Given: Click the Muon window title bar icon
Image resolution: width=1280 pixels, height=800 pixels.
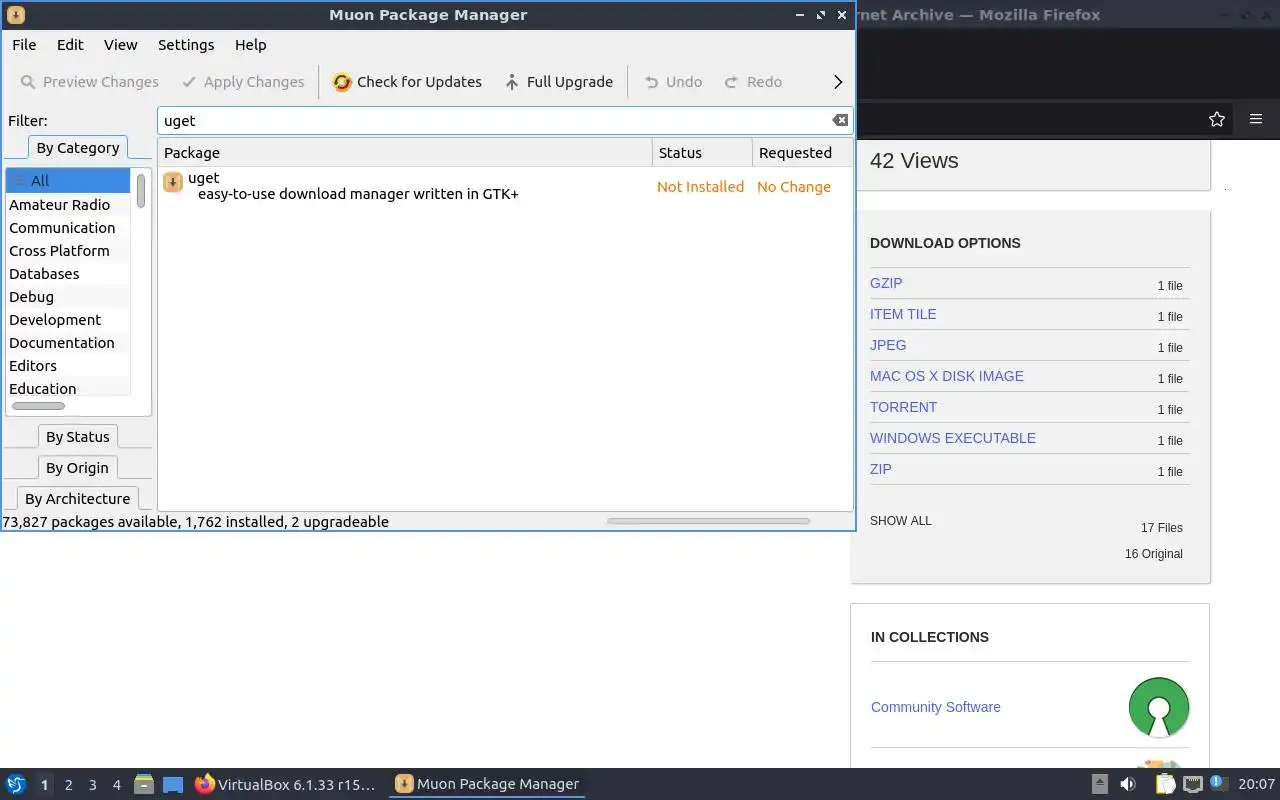Looking at the screenshot, I should [16, 15].
